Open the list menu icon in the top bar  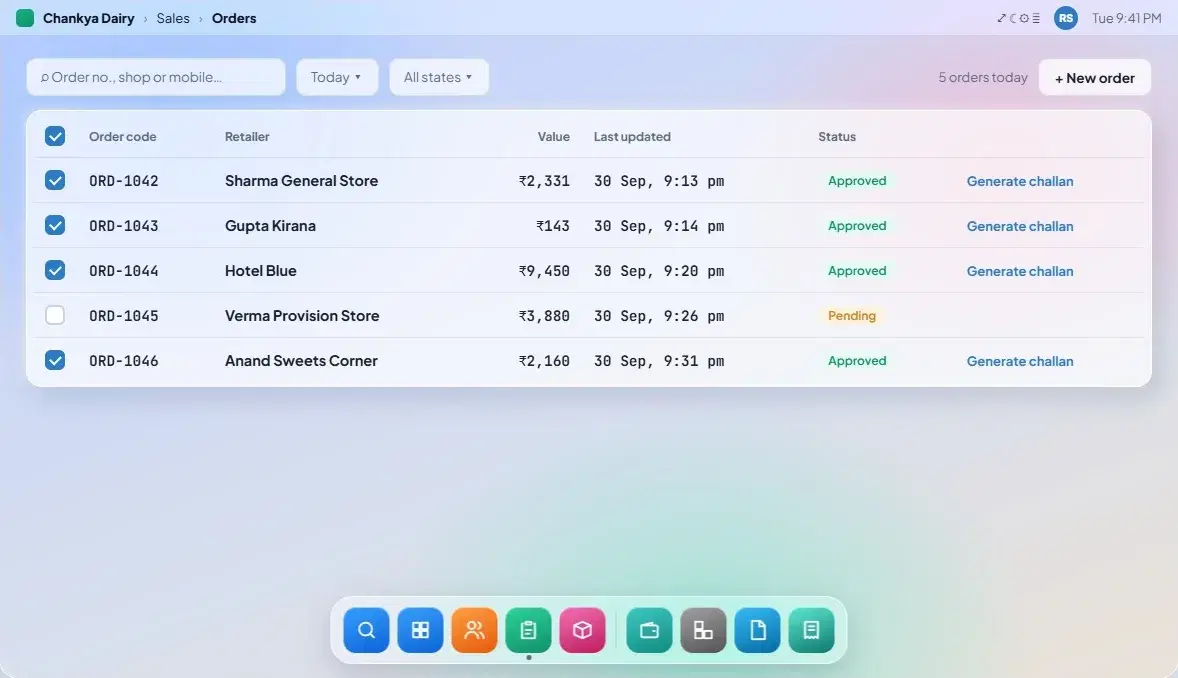tap(1036, 18)
